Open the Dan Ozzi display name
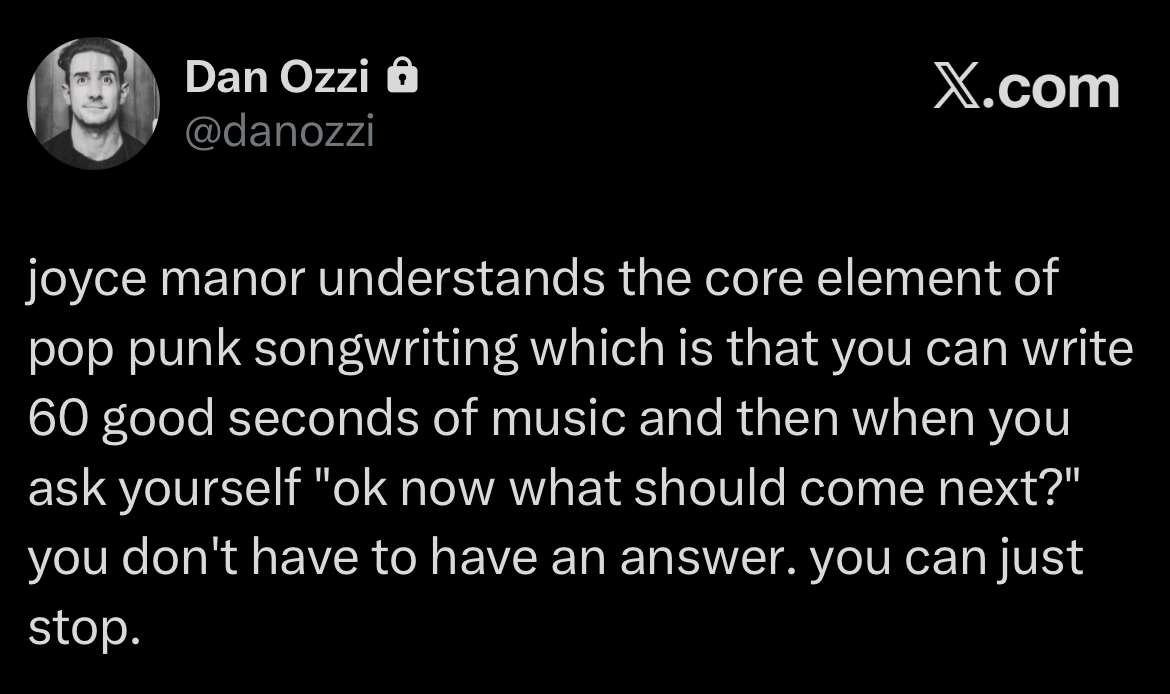1170x694 pixels. (x=277, y=79)
